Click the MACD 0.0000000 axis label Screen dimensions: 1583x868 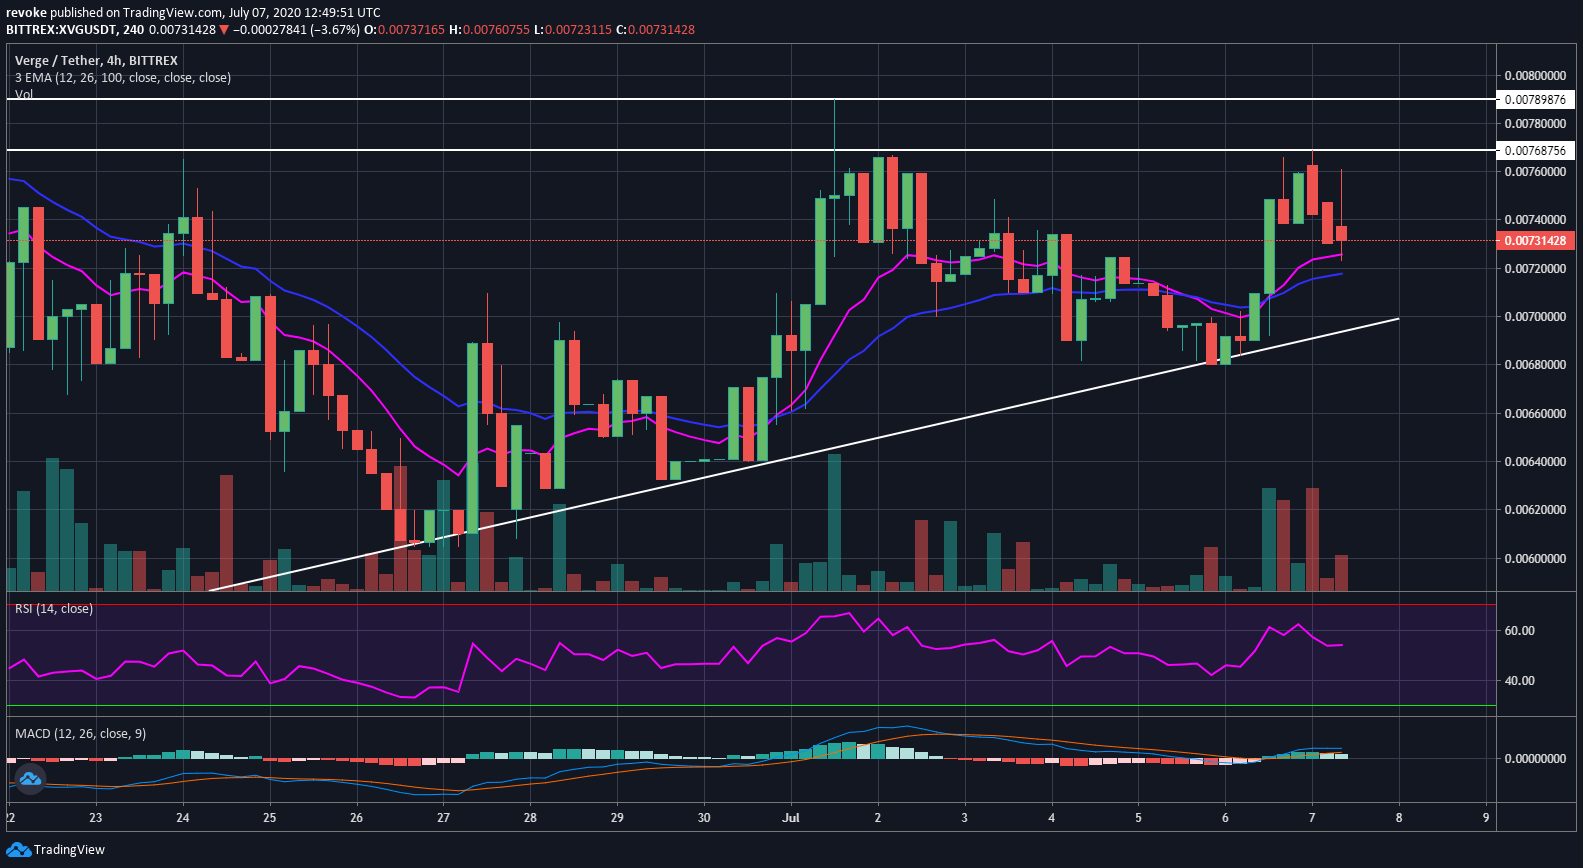[1535, 759]
